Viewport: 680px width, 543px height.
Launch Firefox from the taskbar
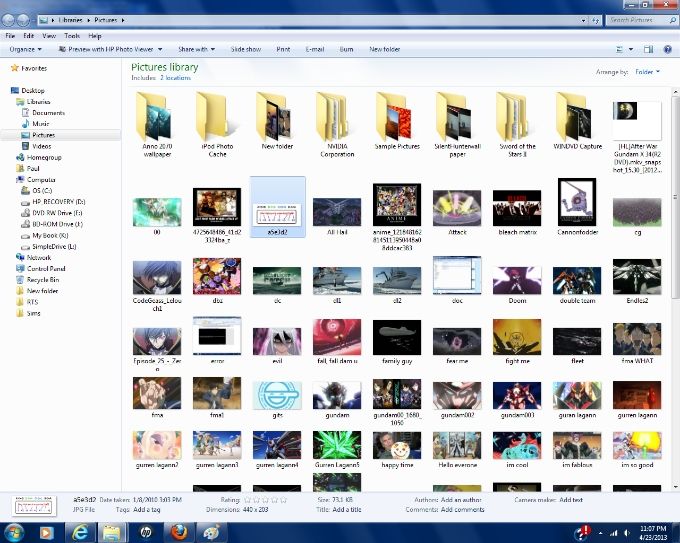[x=179, y=533]
